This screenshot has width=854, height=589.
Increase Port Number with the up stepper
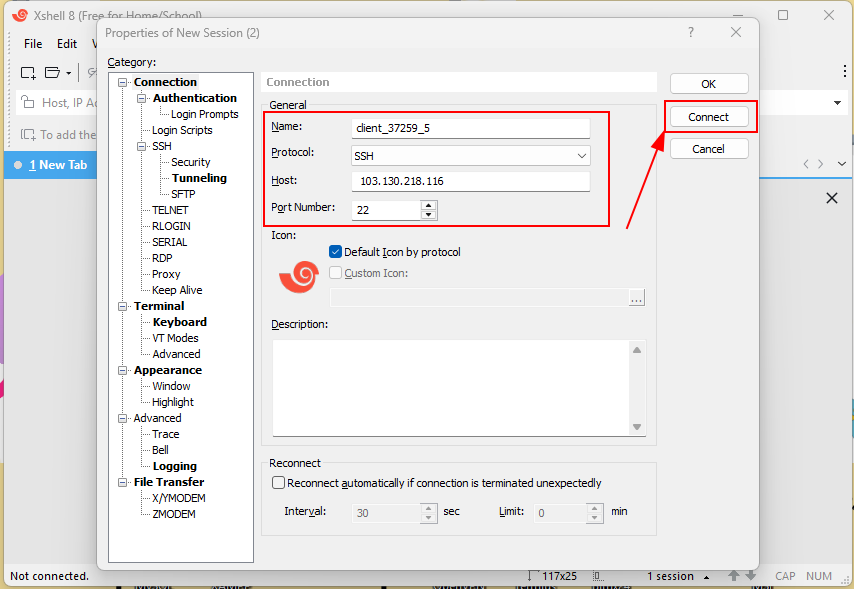[x=430, y=204]
